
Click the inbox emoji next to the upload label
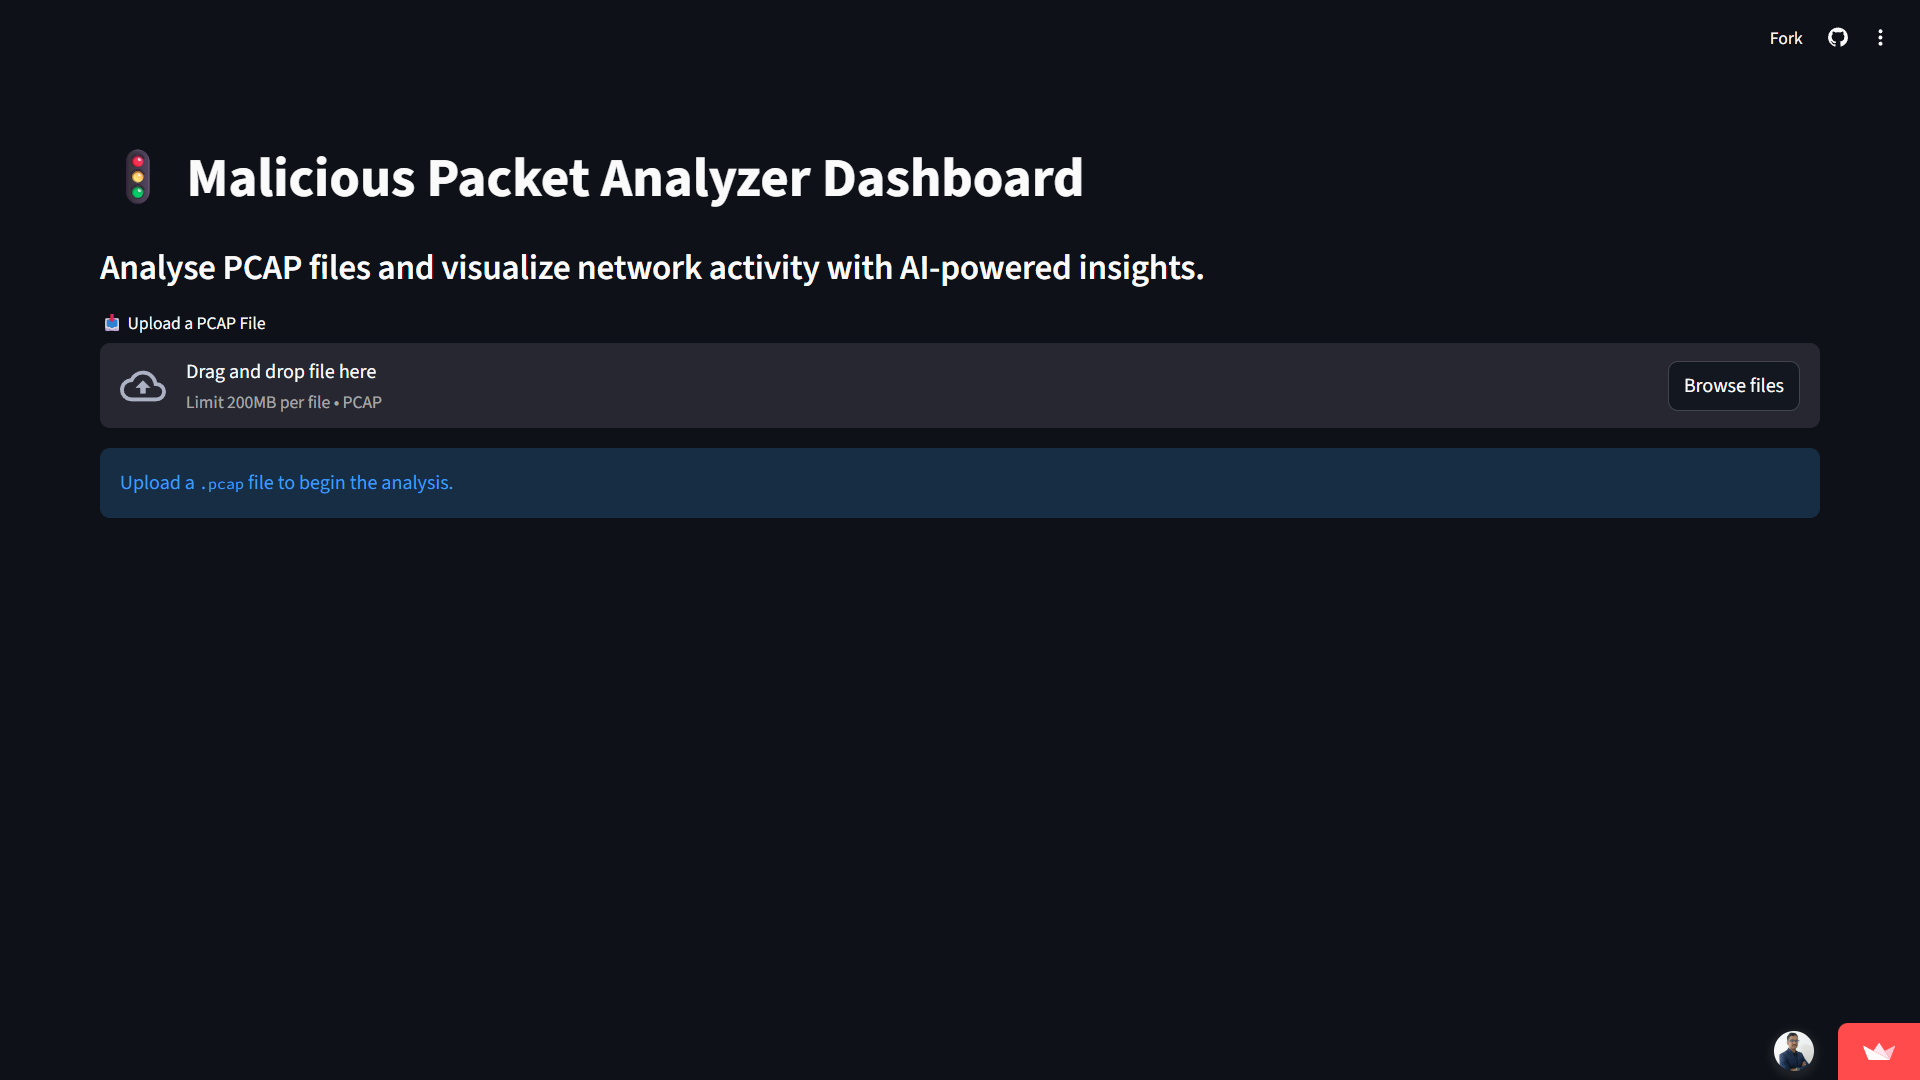(x=112, y=323)
